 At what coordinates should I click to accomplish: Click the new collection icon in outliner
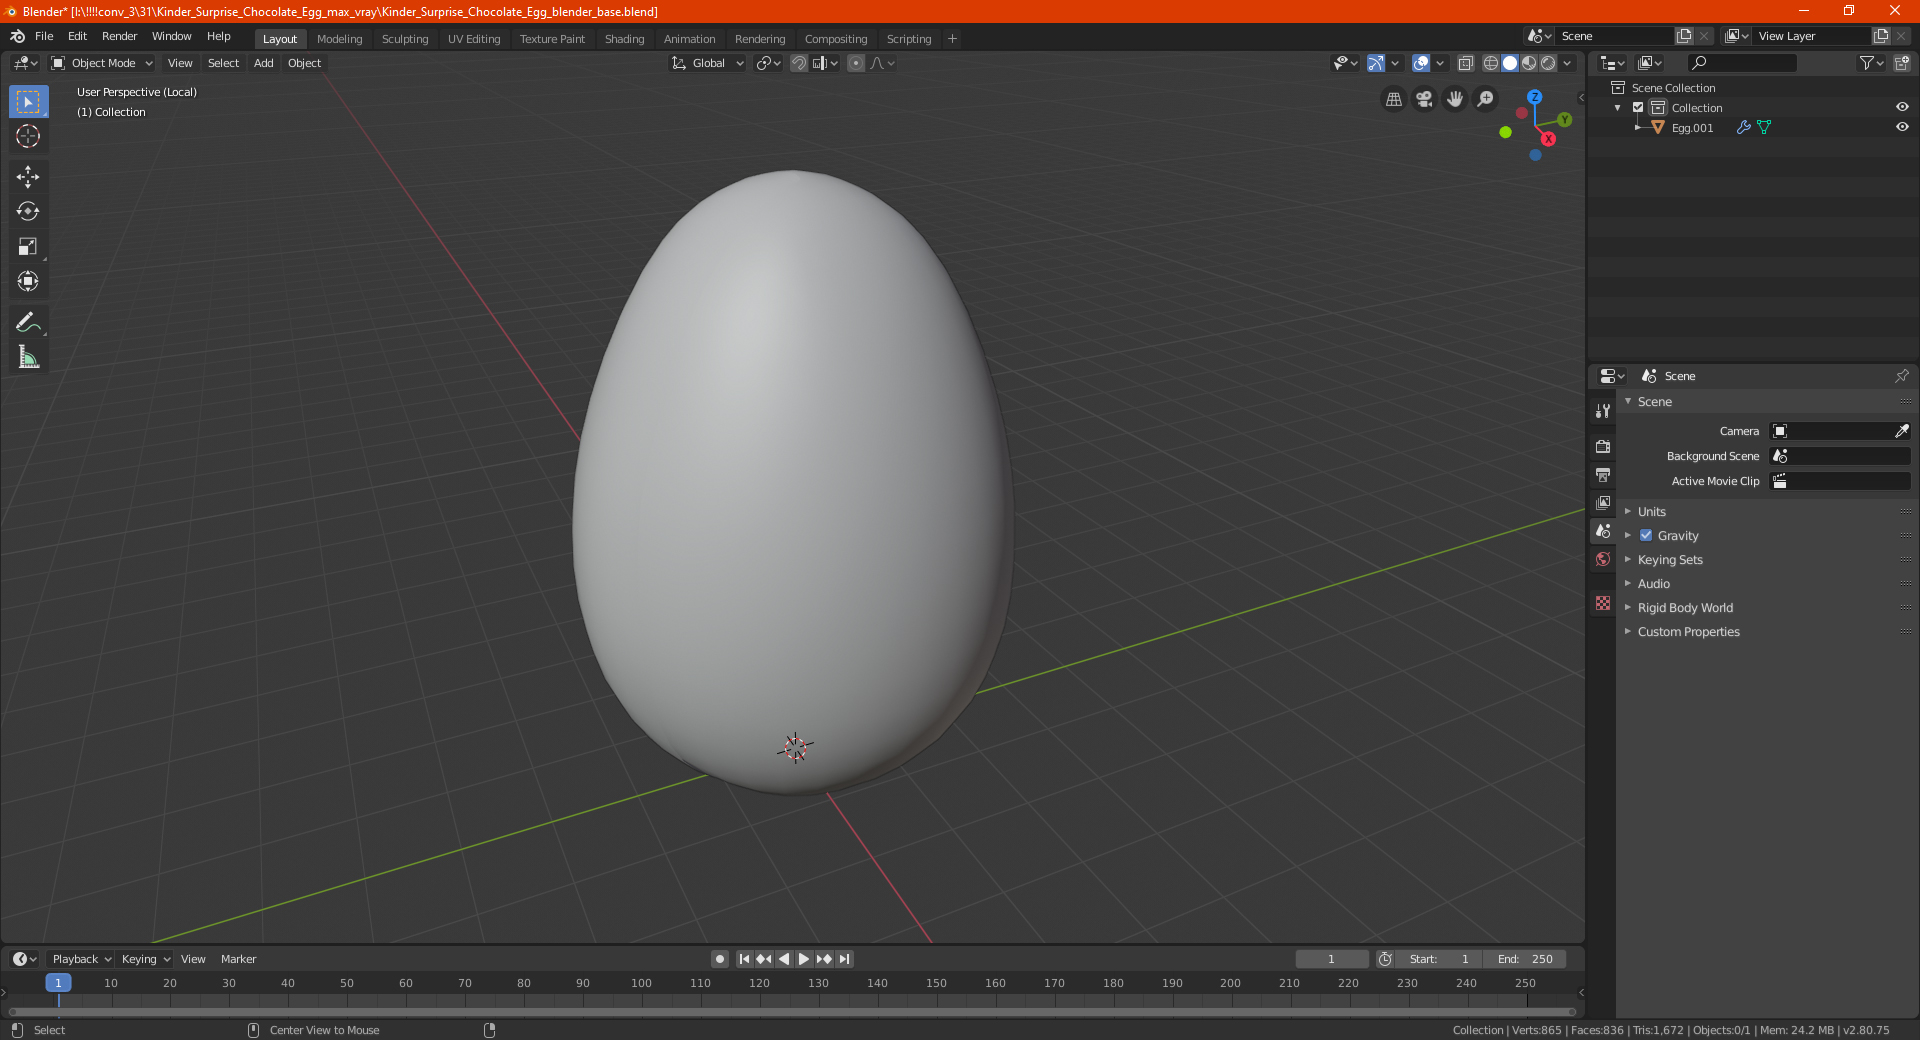tap(1902, 63)
